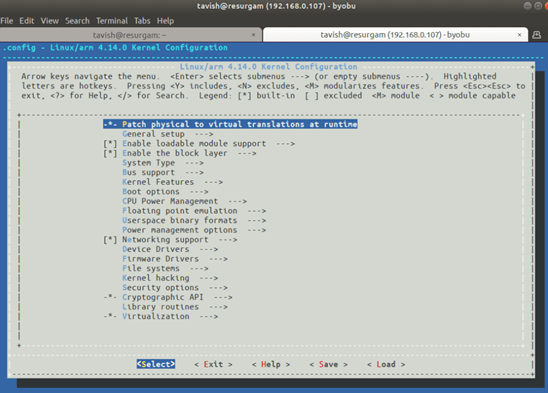
Task: Select the Virtualization entry label
Action: (156, 316)
